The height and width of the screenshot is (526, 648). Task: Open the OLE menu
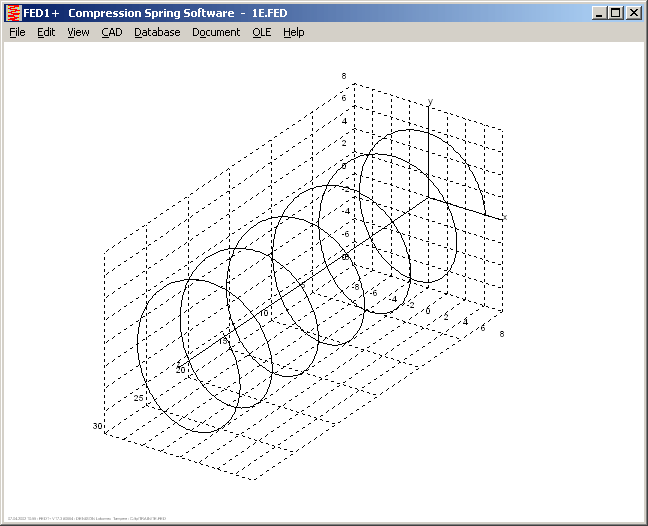pyautogui.click(x=261, y=32)
